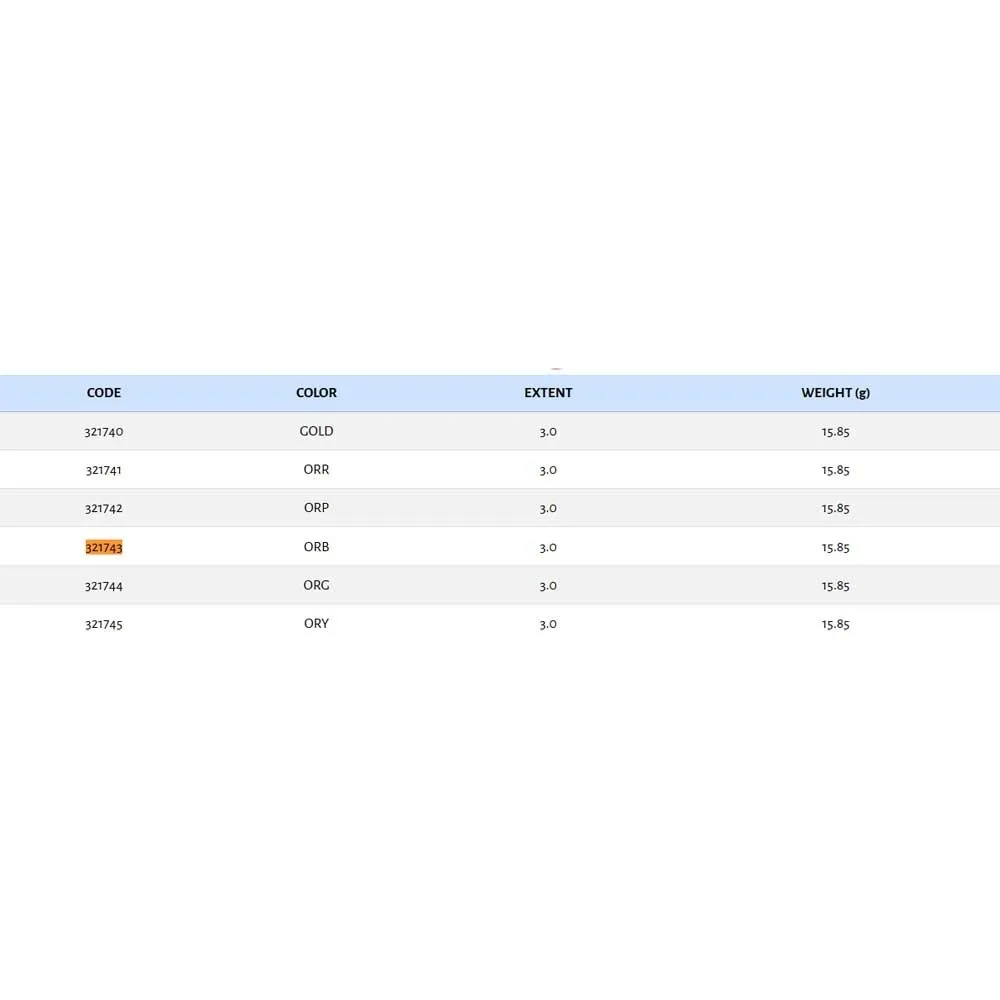1000x1000 pixels.
Task: Click the WEIGHT (g) column header
Action: tap(835, 393)
